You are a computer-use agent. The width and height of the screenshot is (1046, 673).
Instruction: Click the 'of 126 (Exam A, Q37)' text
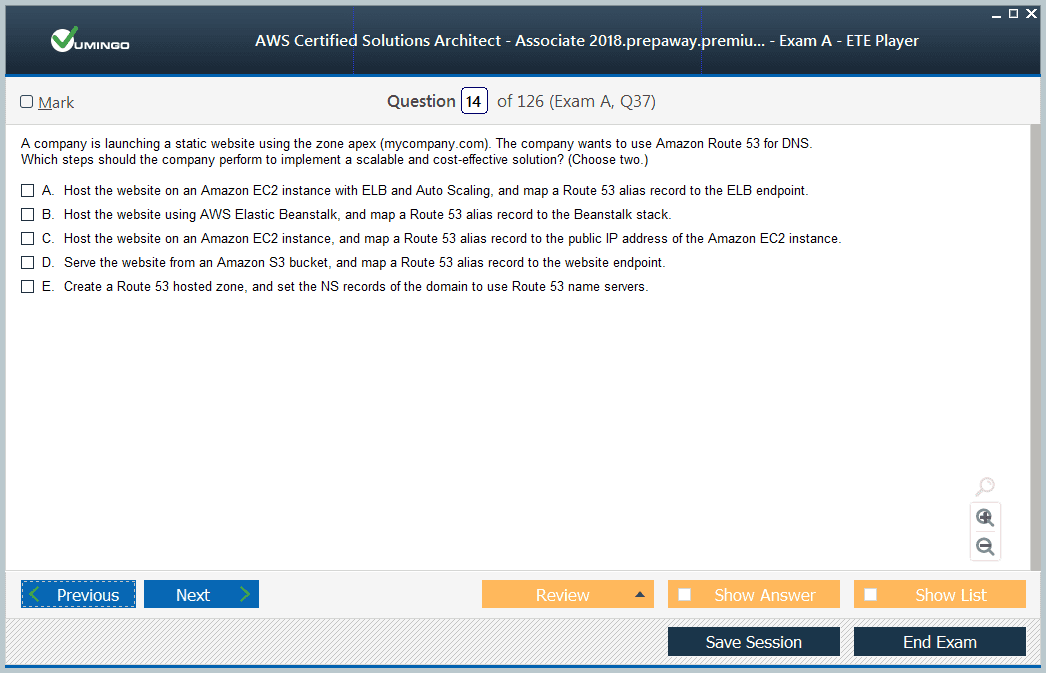(x=576, y=101)
